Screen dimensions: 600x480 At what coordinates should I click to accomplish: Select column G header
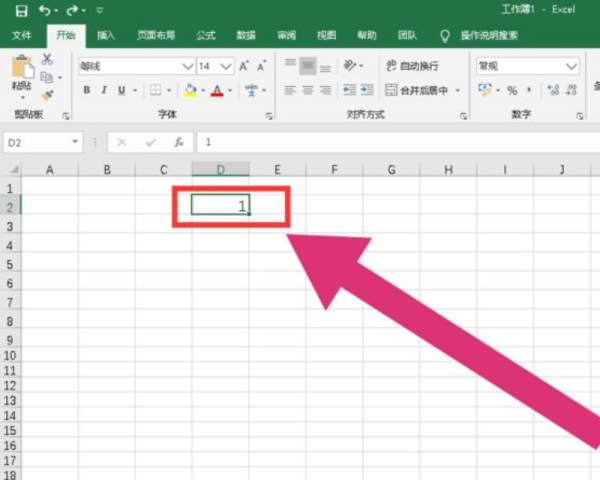tap(391, 169)
